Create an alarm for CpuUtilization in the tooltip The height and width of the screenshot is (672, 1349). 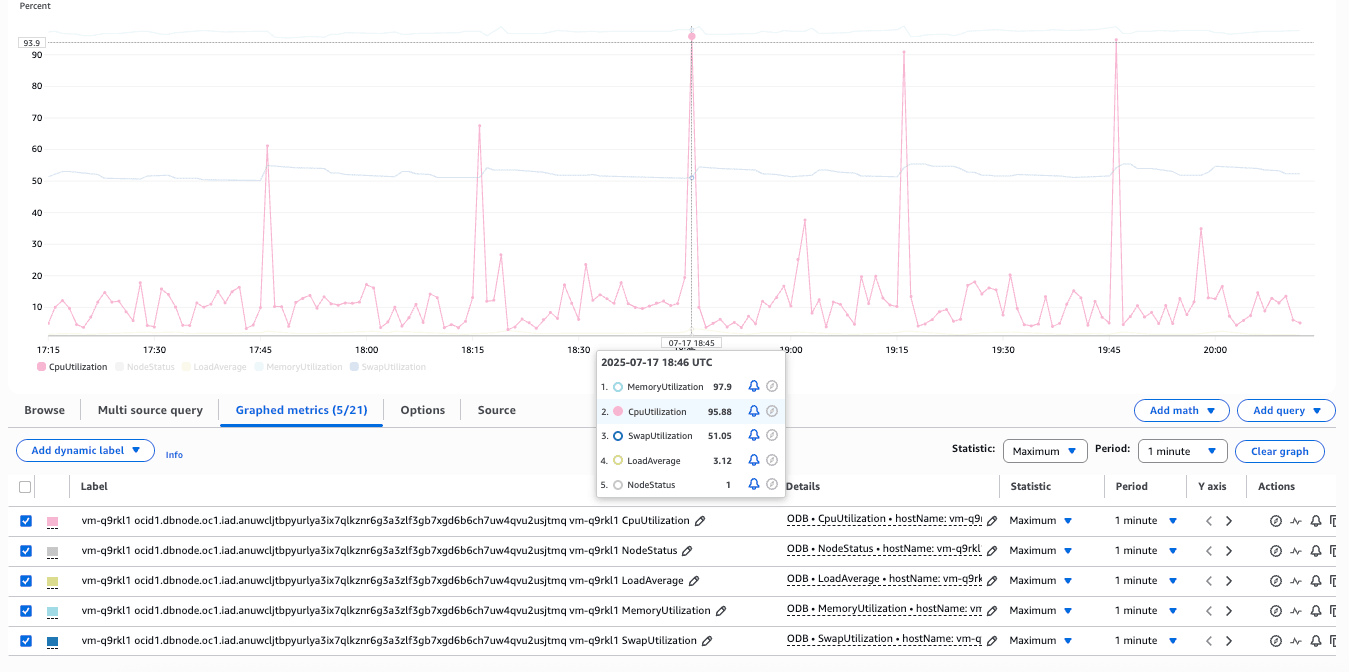753,410
